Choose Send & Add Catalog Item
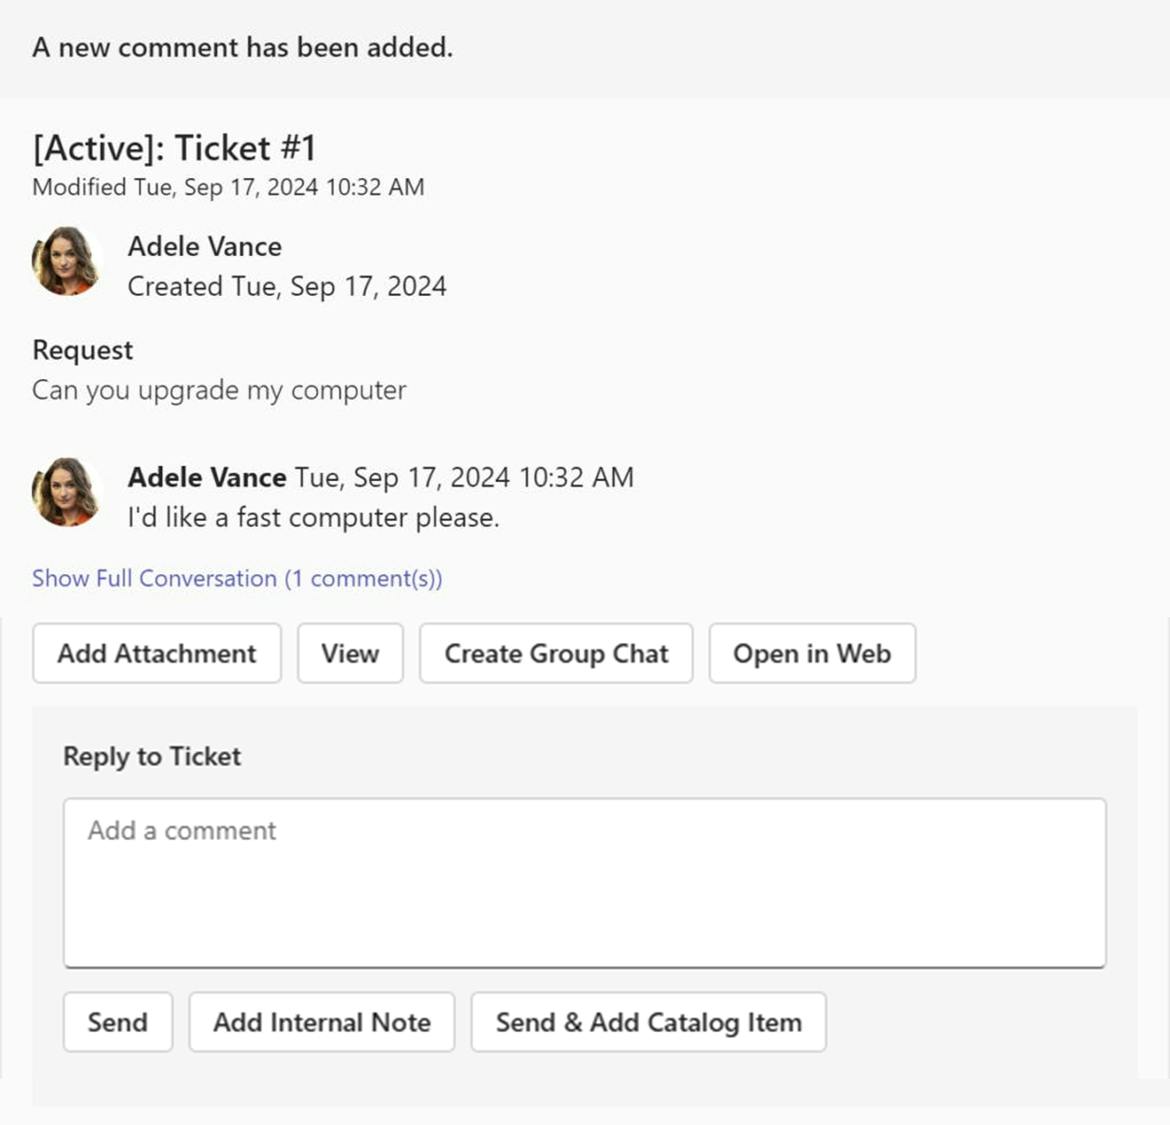Viewport: 1170px width, 1125px height. (648, 1022)
